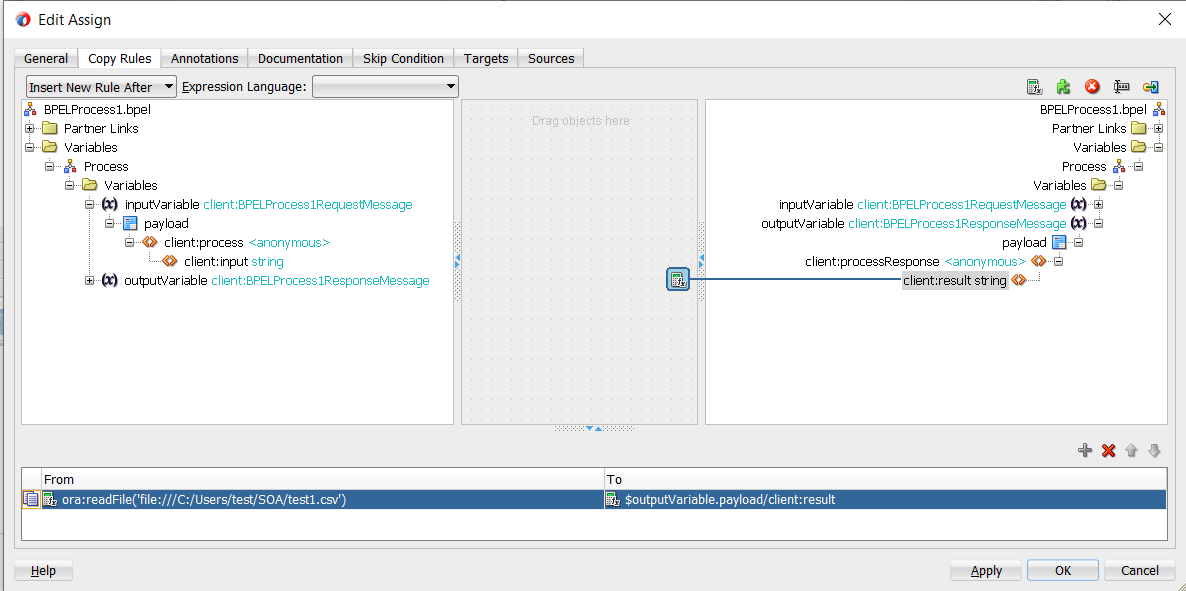Expand outputVariable node in the left tree
This screenshot has height=591, width=1186.
90,281
